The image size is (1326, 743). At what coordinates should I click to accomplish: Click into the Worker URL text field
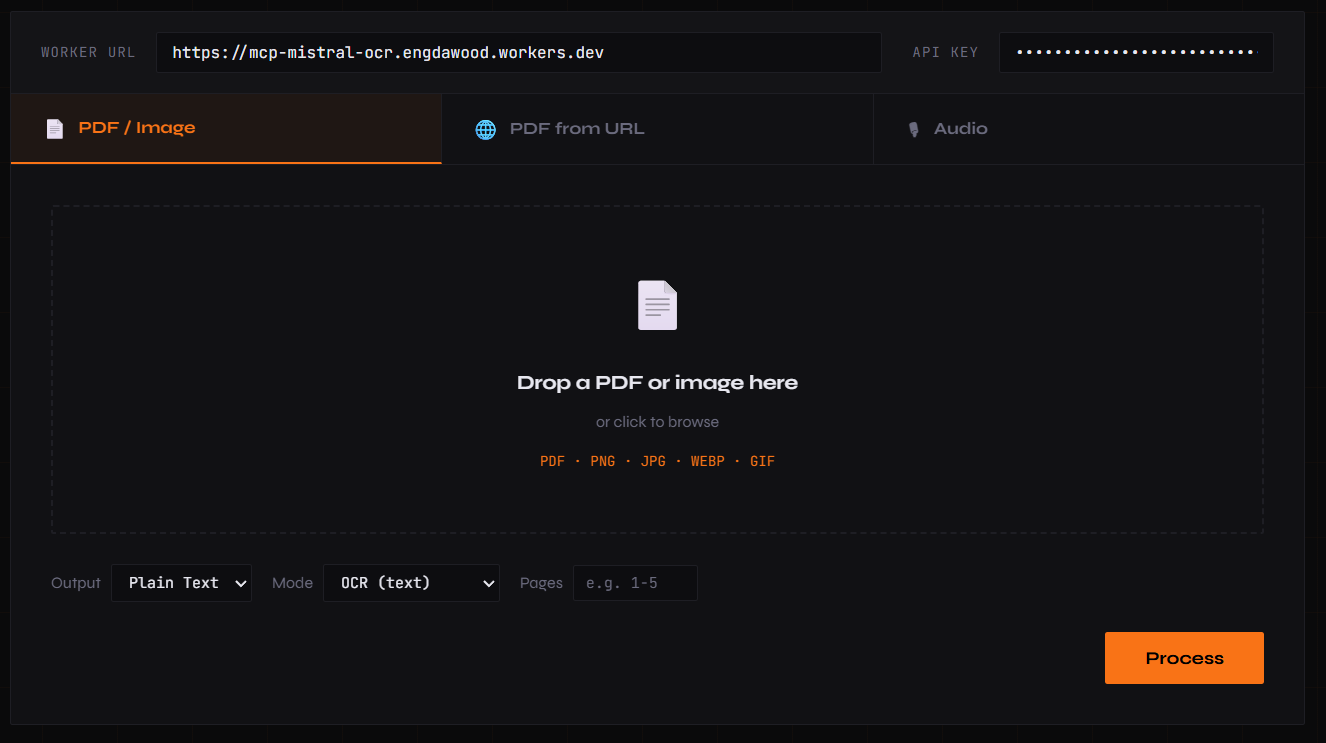518,52
